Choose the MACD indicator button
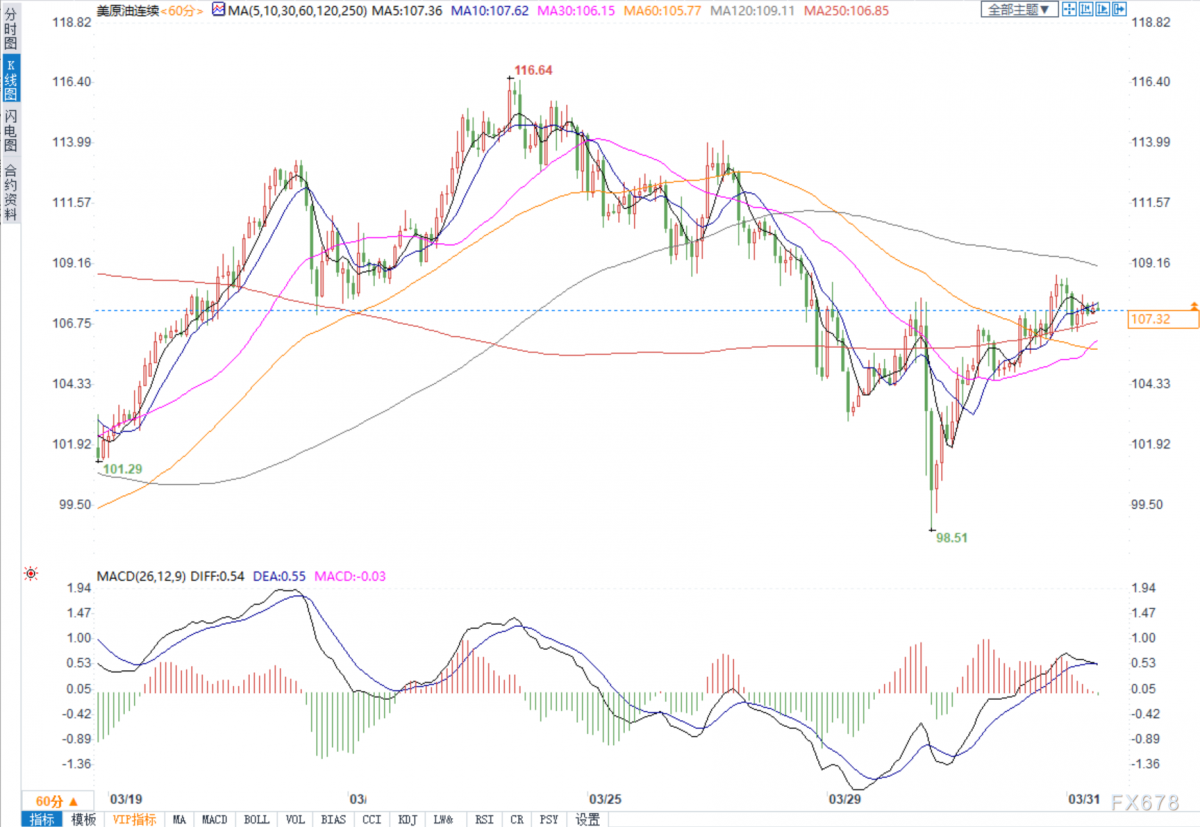The width and height of the screenshot is (1200, 827). pyautogui.click(x=215, y=819)
